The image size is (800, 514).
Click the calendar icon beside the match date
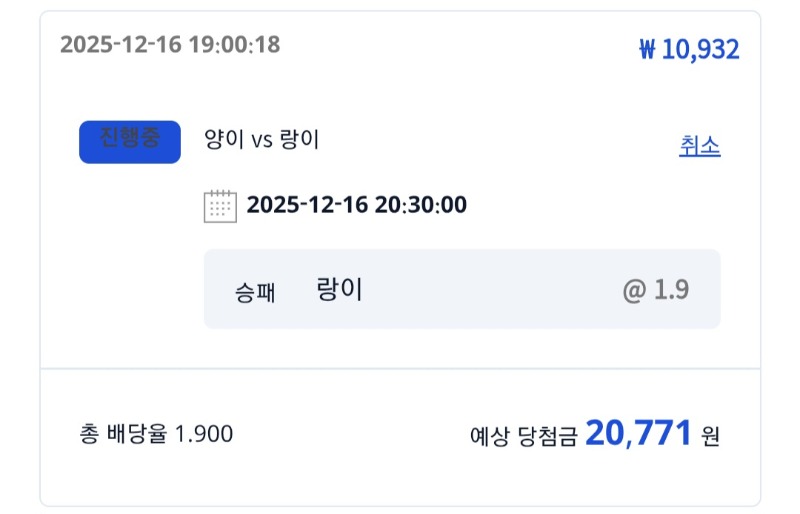click(220, 205)
